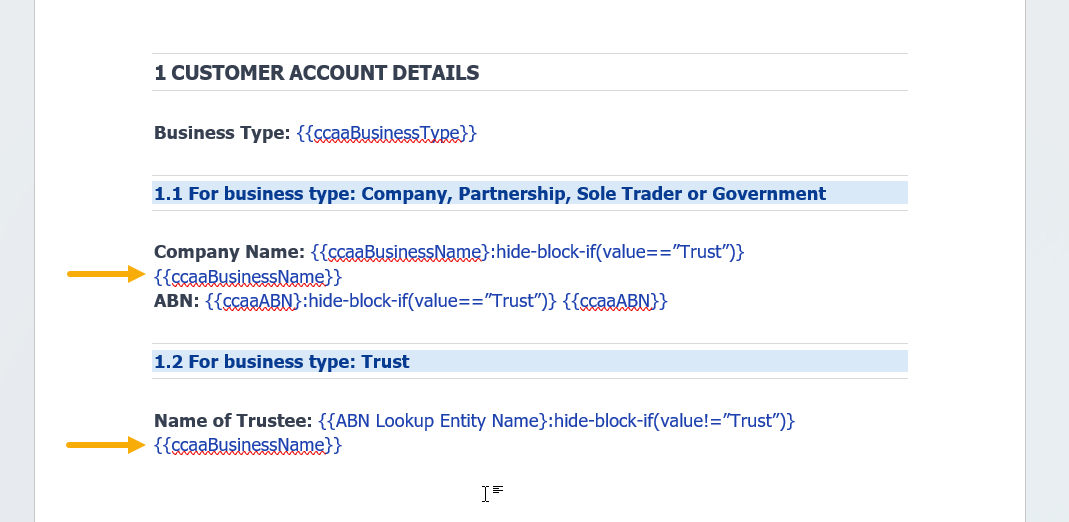This screenshot has height=522, width=1069.
Task: Place cursor on the 'Business Type:' label
Action: (222, 133)
